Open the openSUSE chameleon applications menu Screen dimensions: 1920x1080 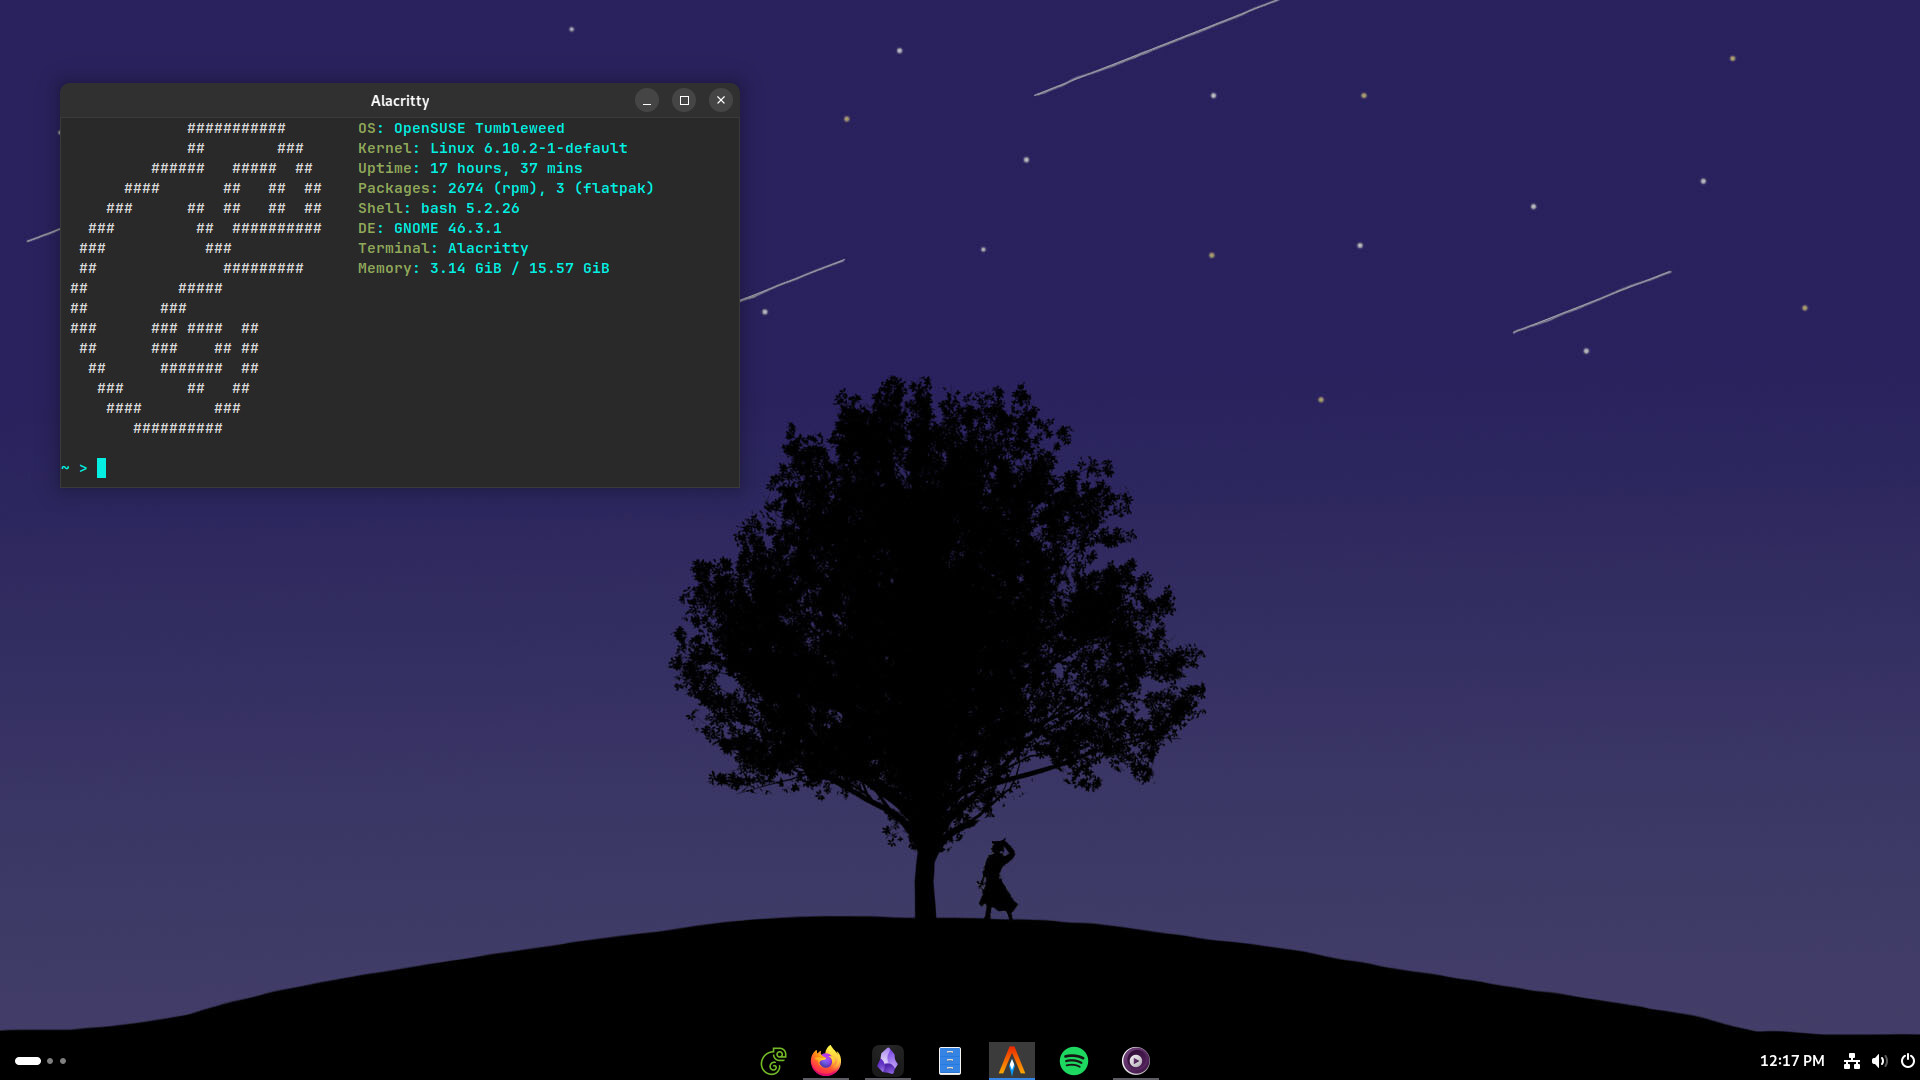tap(773, 1061)
